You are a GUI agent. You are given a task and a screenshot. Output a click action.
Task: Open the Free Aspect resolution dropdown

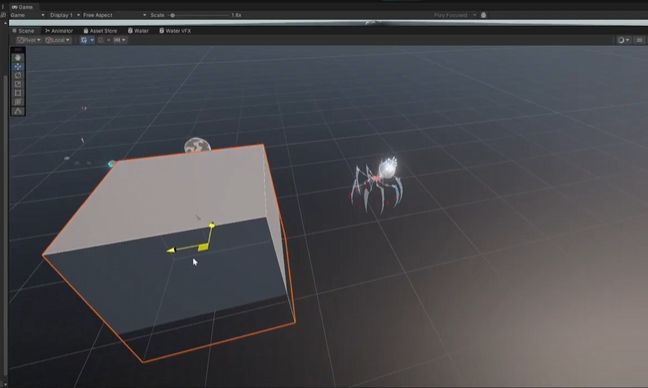coord(114,15)
